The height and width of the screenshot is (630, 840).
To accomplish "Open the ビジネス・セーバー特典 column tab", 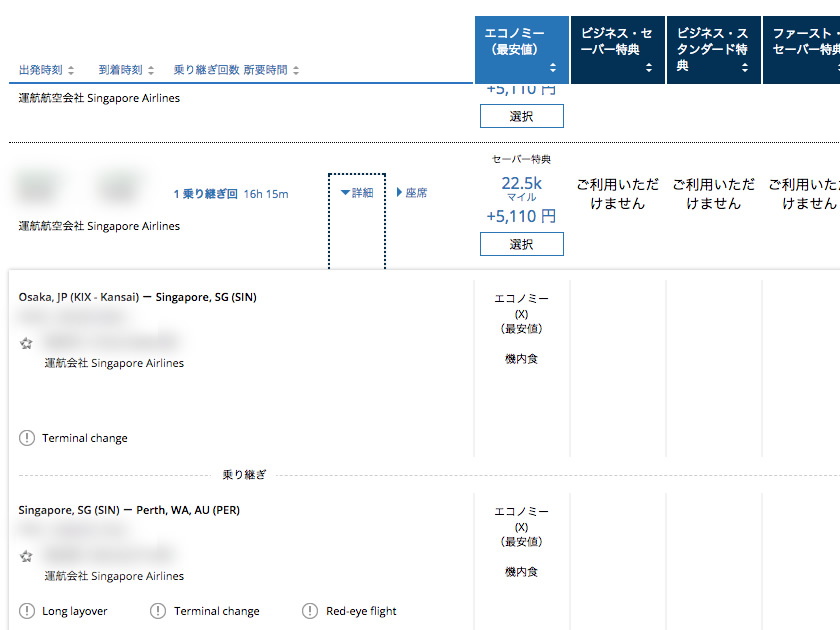I will 617,50.
